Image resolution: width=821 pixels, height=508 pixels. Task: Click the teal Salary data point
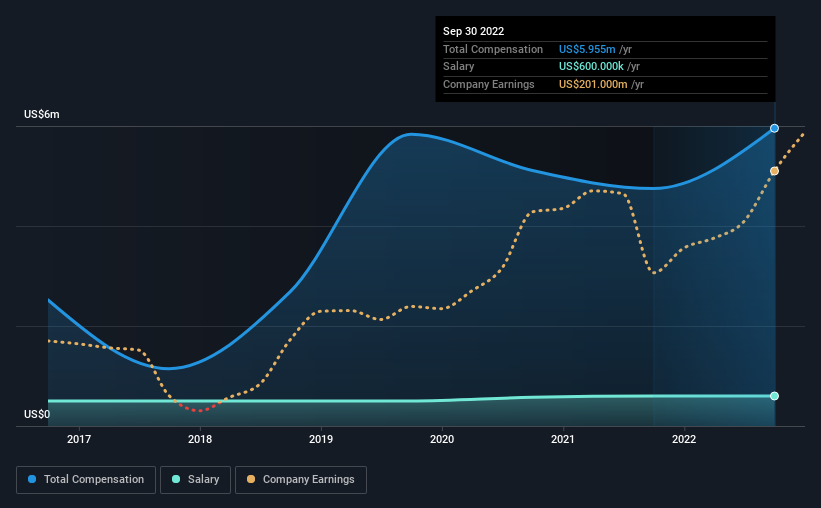coord(774,396)
